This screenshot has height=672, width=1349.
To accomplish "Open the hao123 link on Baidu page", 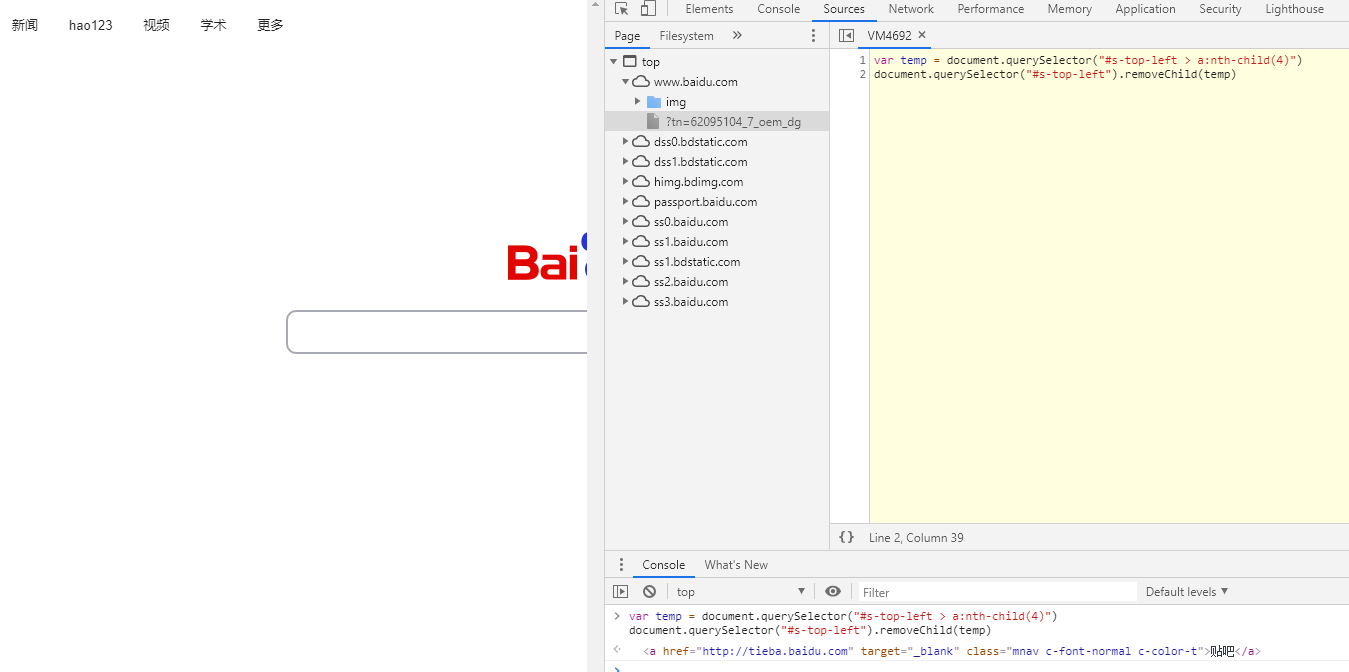I will pos(91,25).
